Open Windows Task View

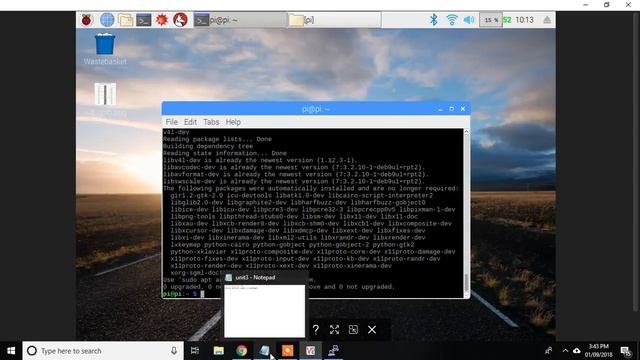click(195, 351)
